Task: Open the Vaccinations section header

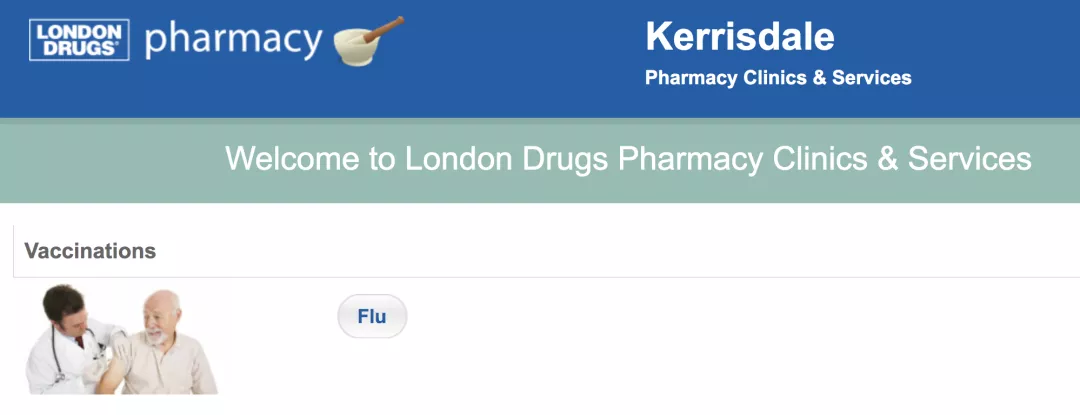Action: pos(90,251)
